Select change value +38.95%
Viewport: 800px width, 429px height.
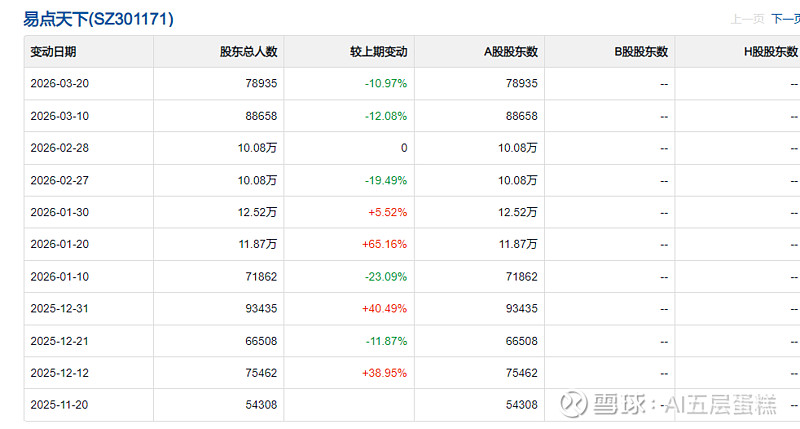(x=385, y=373)
